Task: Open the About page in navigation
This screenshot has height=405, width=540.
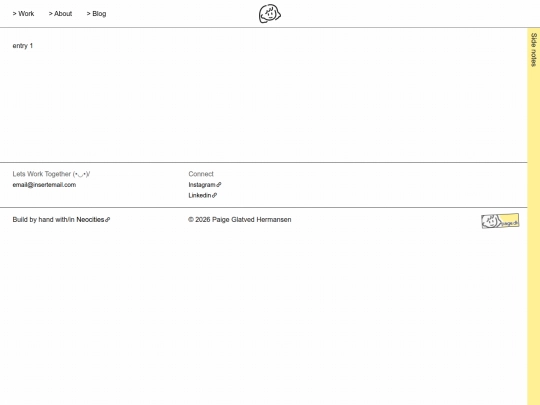Action: point(60,14)
